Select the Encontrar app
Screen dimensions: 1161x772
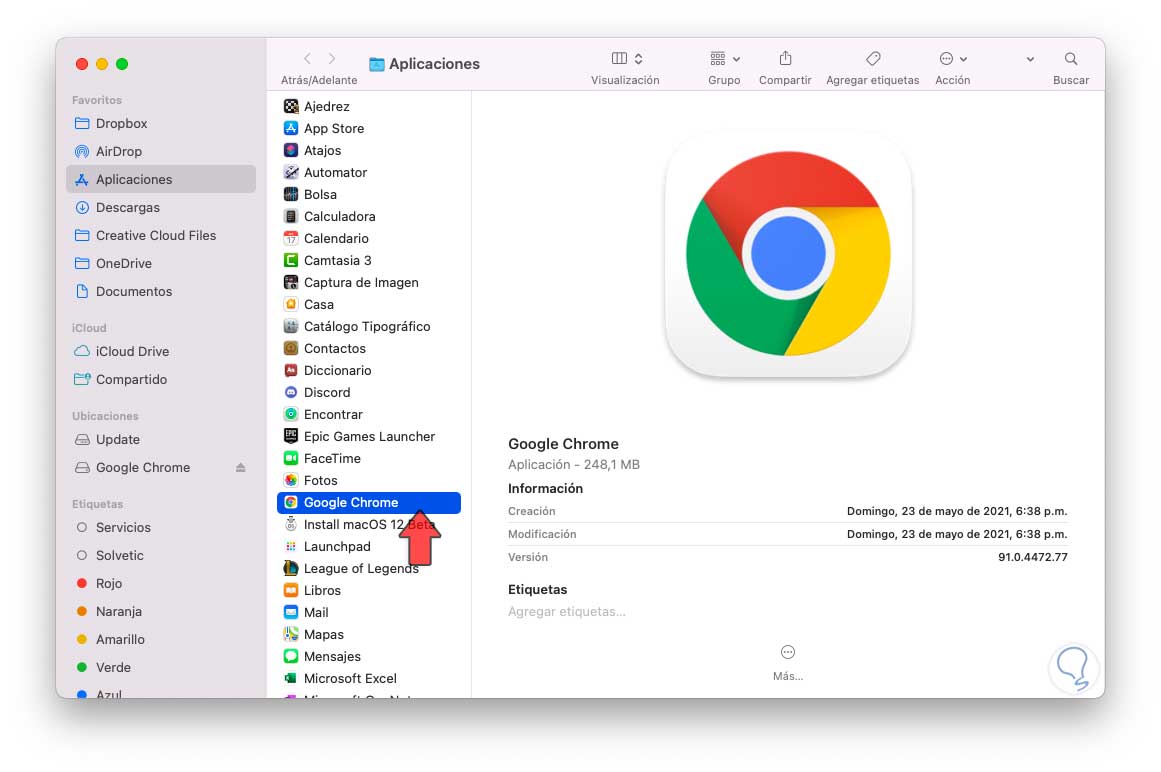(x=369, y=414)
